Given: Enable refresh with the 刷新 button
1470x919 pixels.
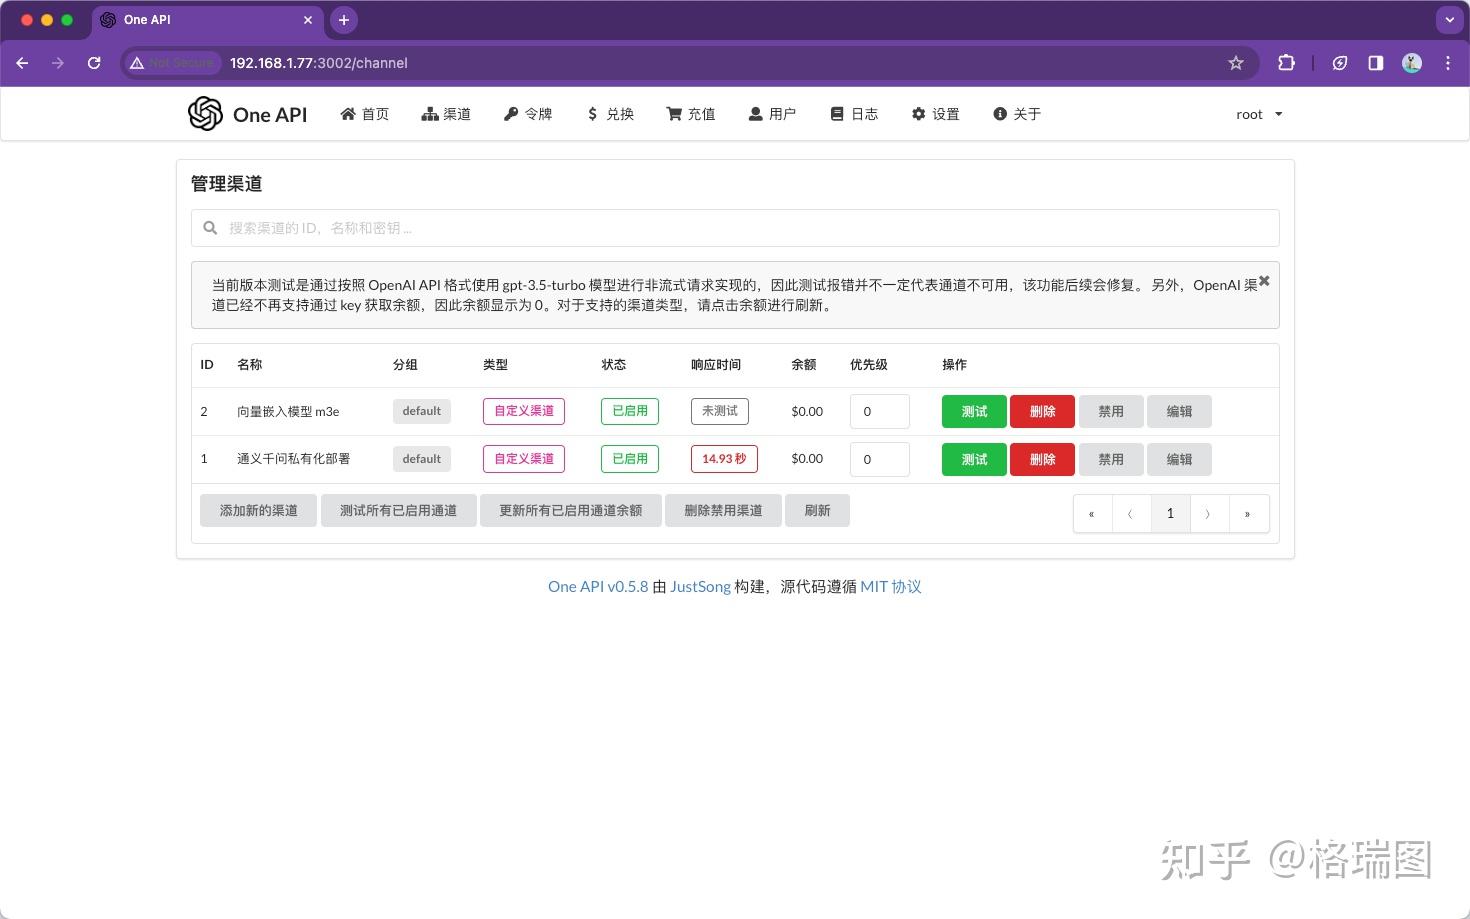Looking at the screenshot, I should coord(817,510).
